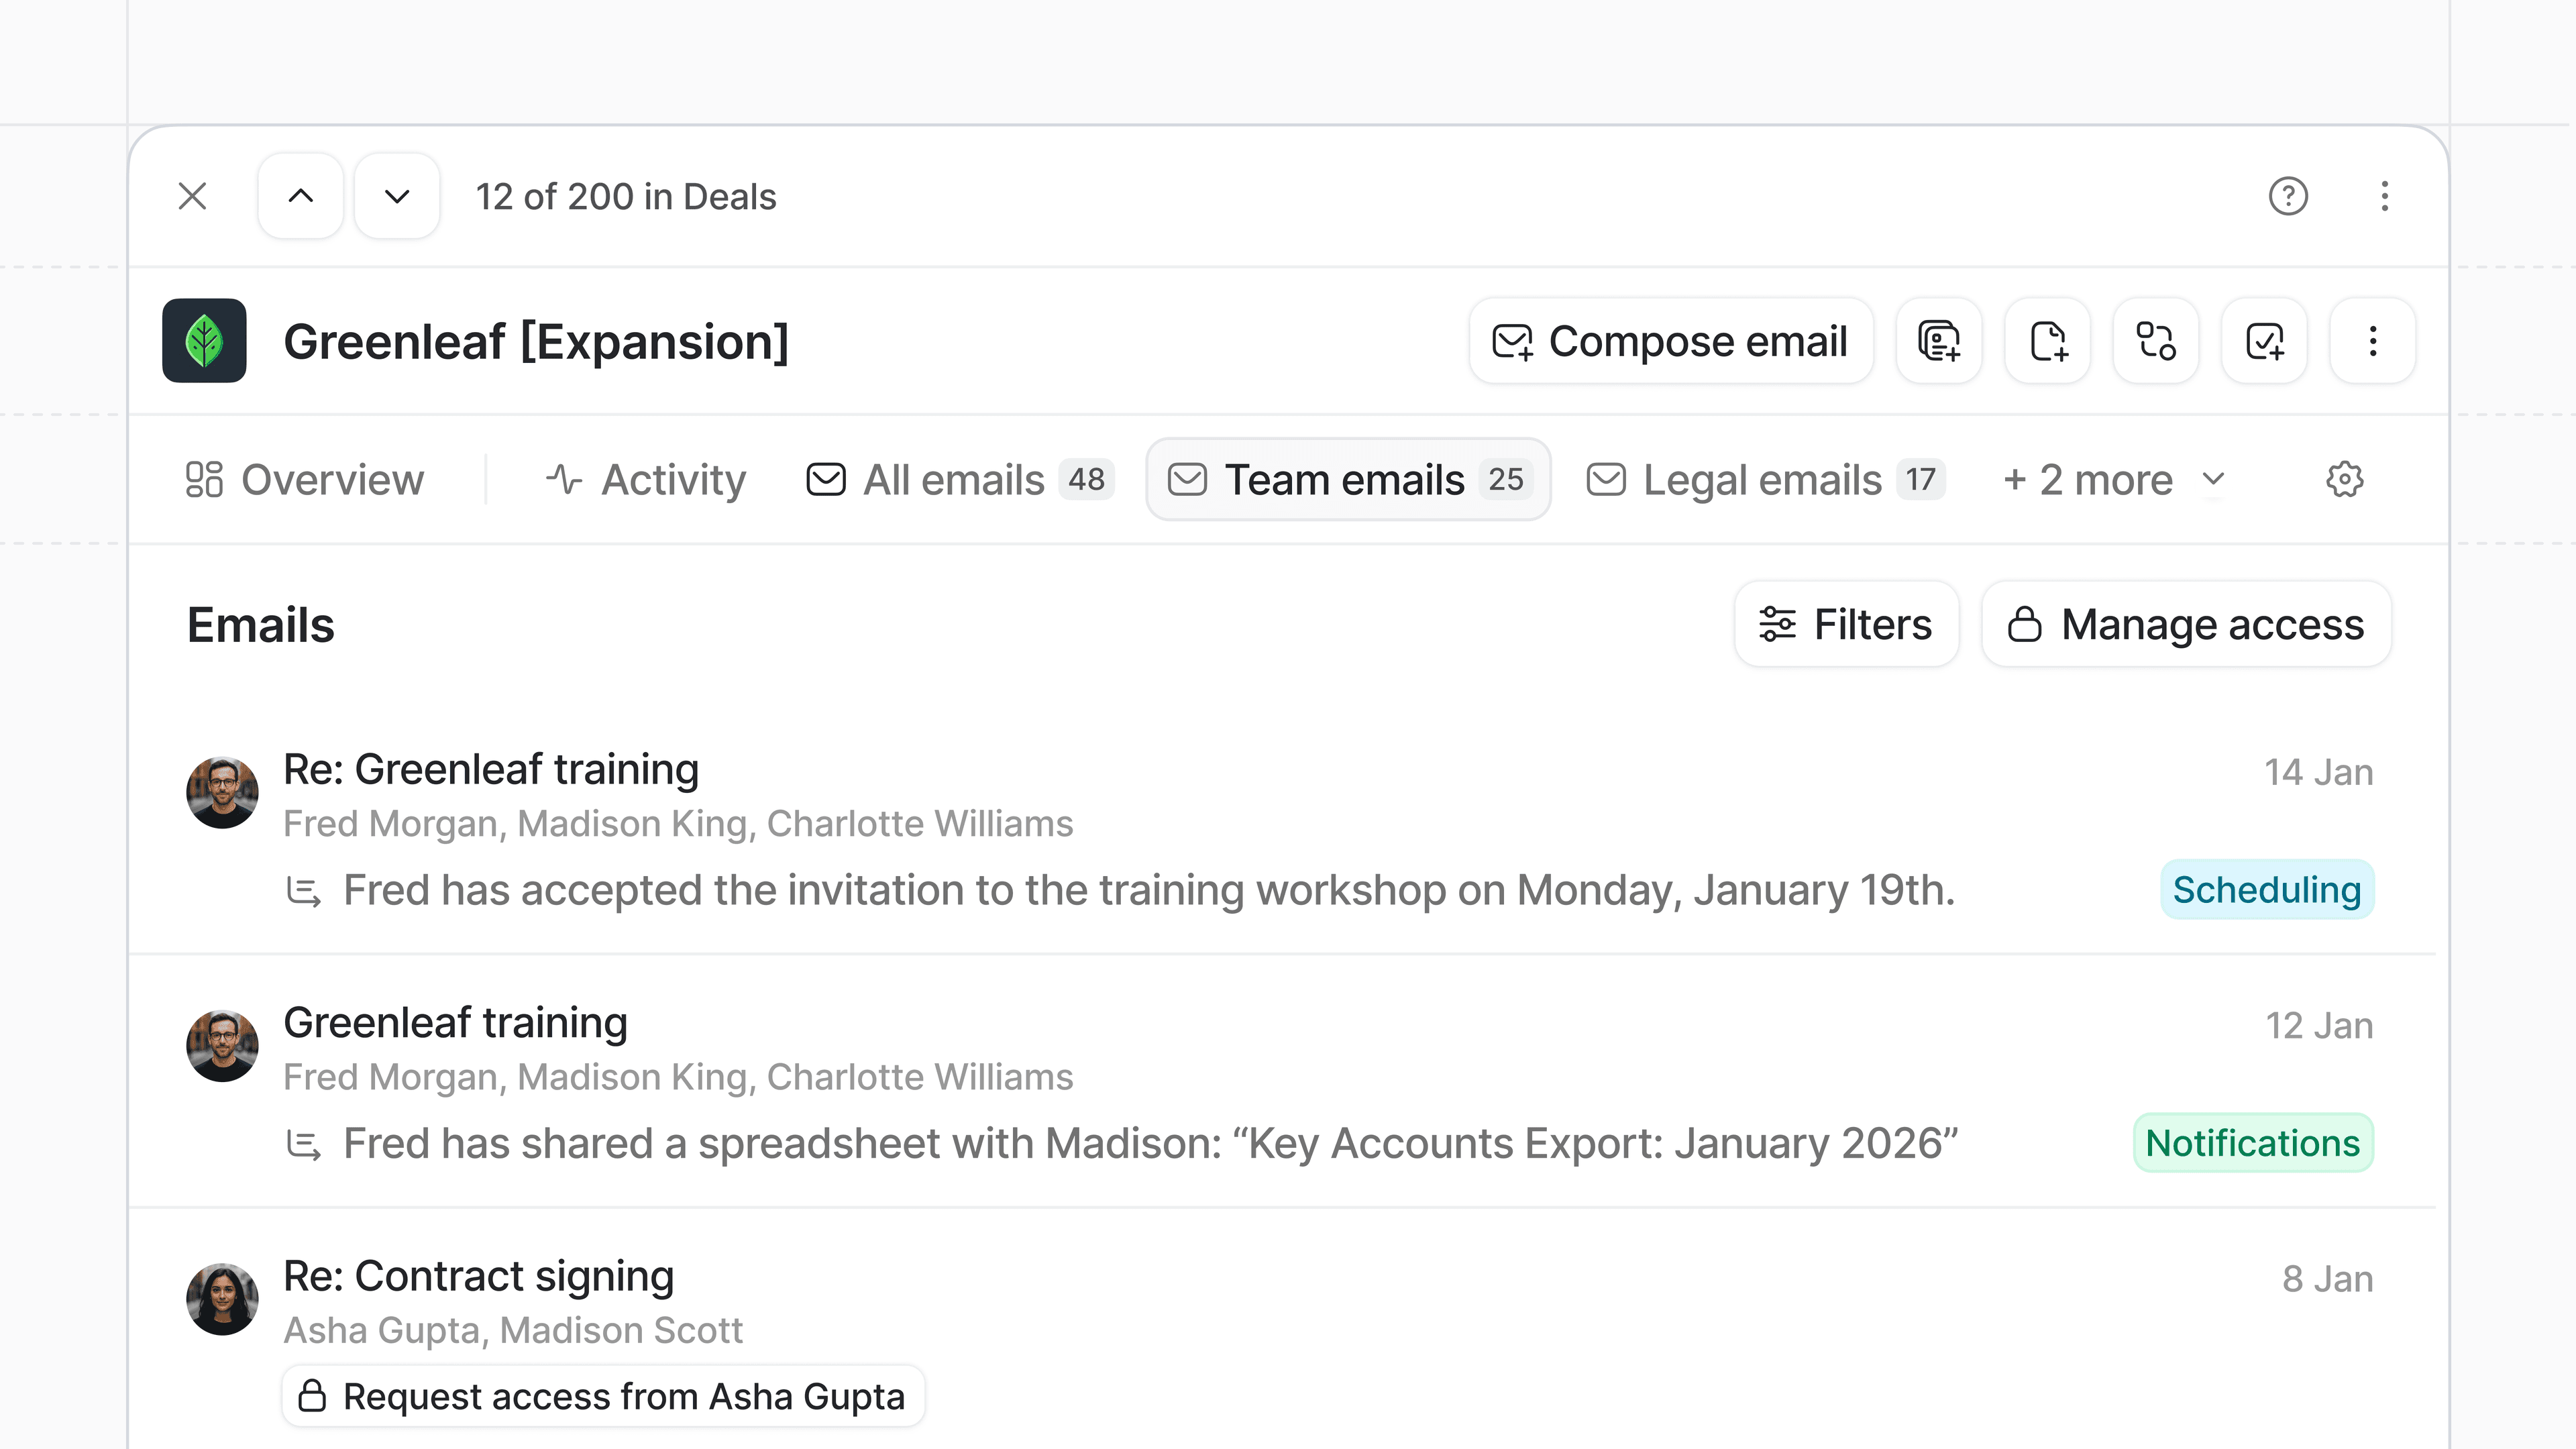Open the help question mark icon
This screenshot has height=1449, width=2576.
[2288, 196]
